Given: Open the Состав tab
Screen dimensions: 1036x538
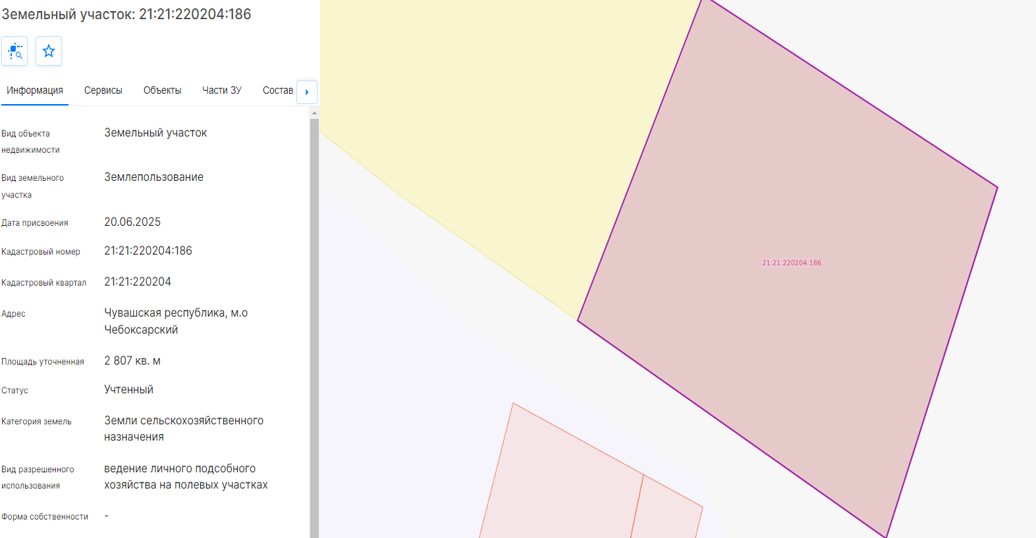Looking at the screenshot, I should coord(278,91).
